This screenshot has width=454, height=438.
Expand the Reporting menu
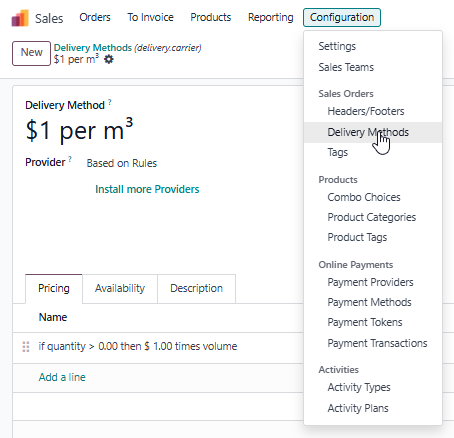coord(271,17)
